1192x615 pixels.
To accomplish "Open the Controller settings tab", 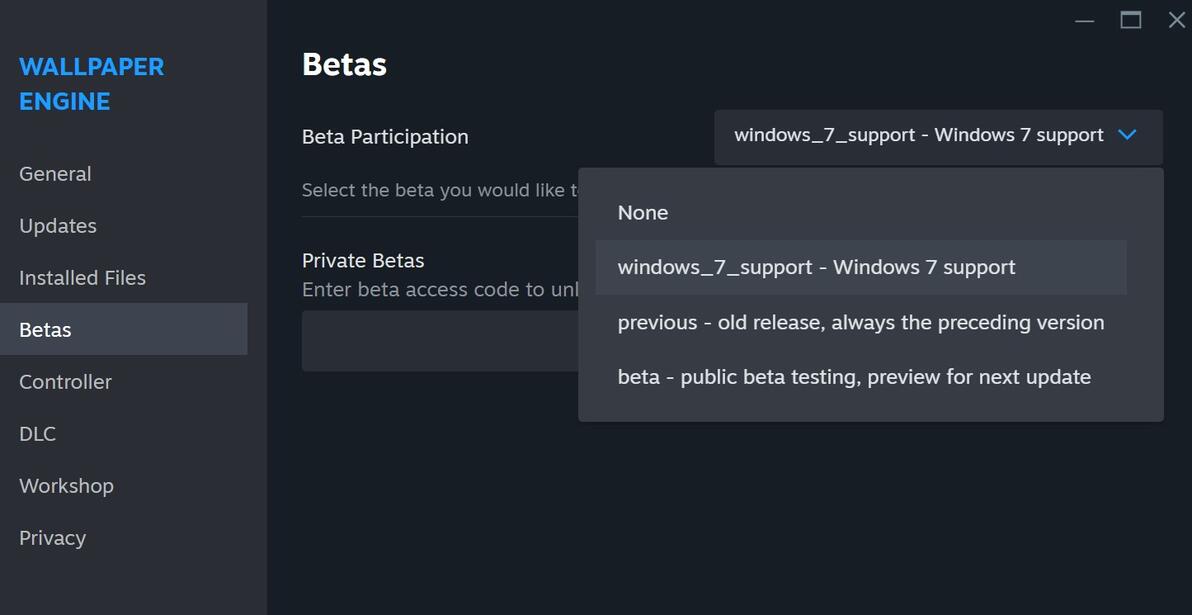I will tap(65, 382).
